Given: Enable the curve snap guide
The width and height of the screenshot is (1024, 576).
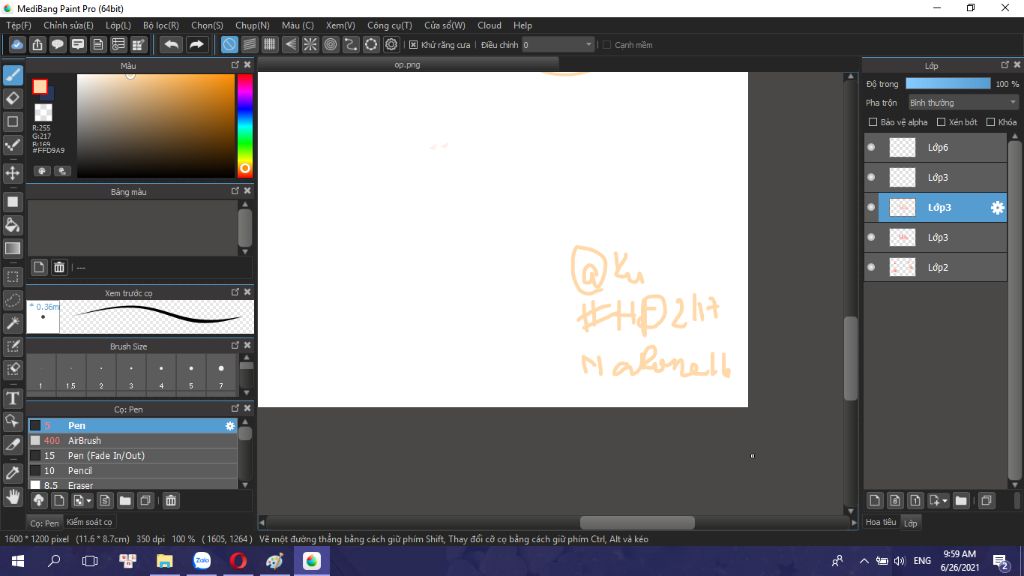Looking at the screenshot, I should point(351,44).
